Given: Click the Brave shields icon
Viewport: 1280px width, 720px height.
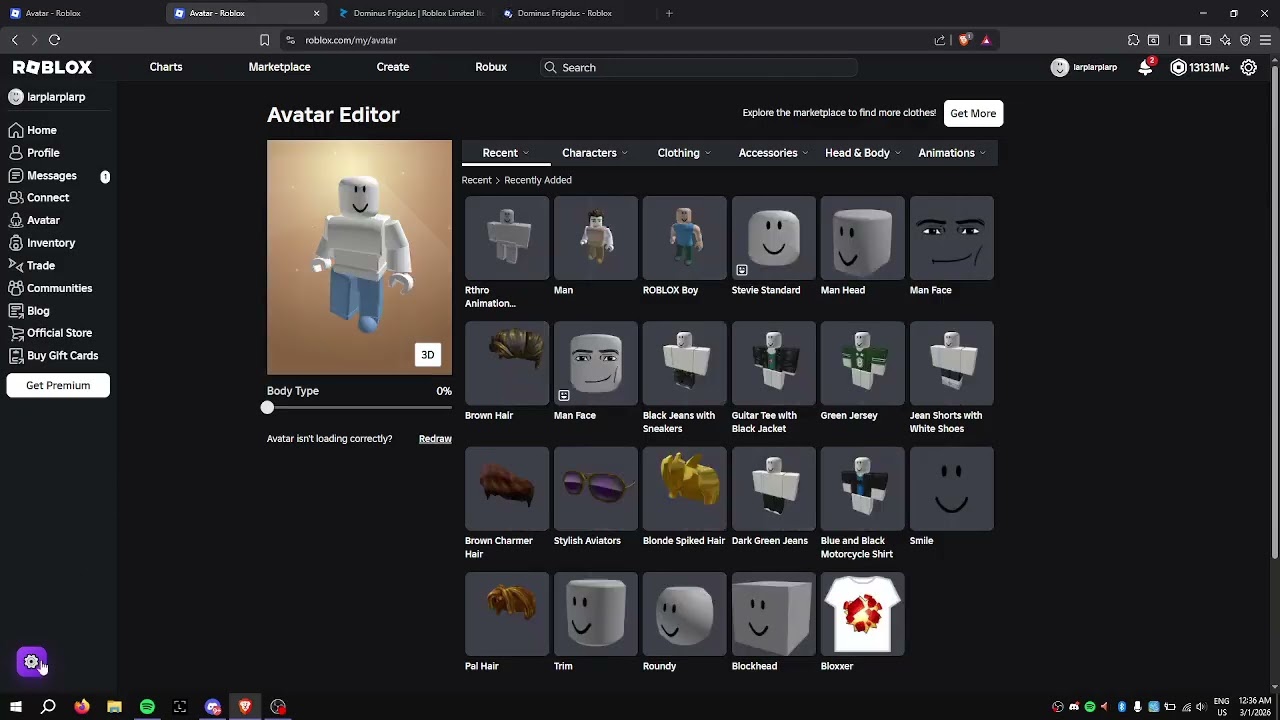Looking at the screenshot, I should point(964,40).
